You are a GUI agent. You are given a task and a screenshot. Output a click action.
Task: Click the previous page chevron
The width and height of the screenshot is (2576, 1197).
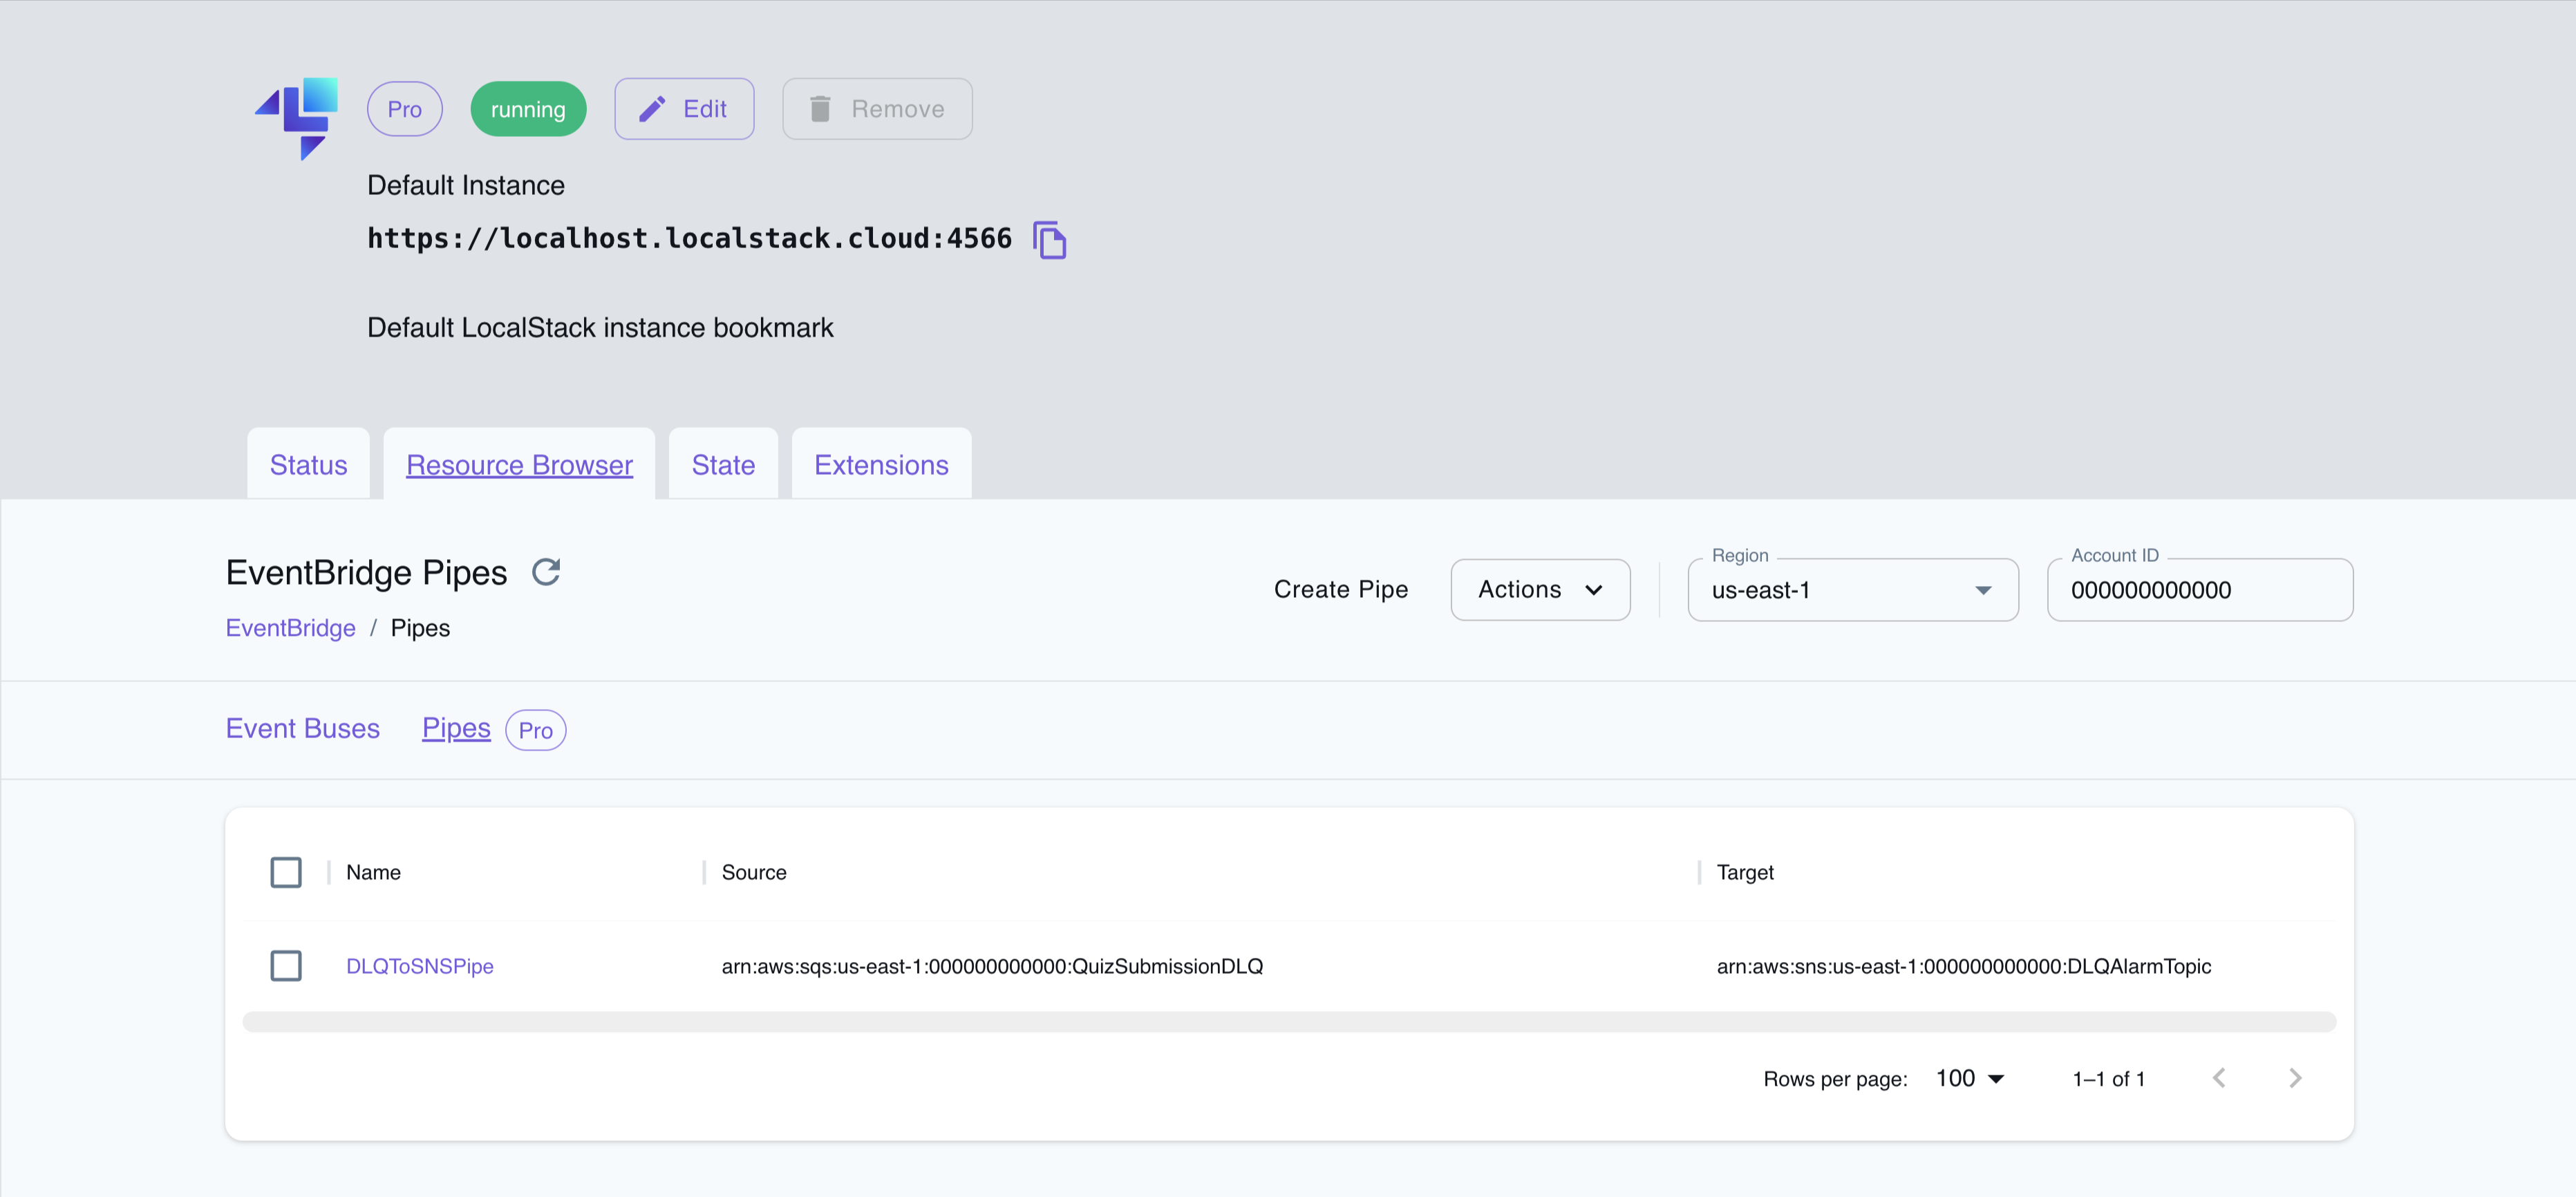pos(2220,1078)
